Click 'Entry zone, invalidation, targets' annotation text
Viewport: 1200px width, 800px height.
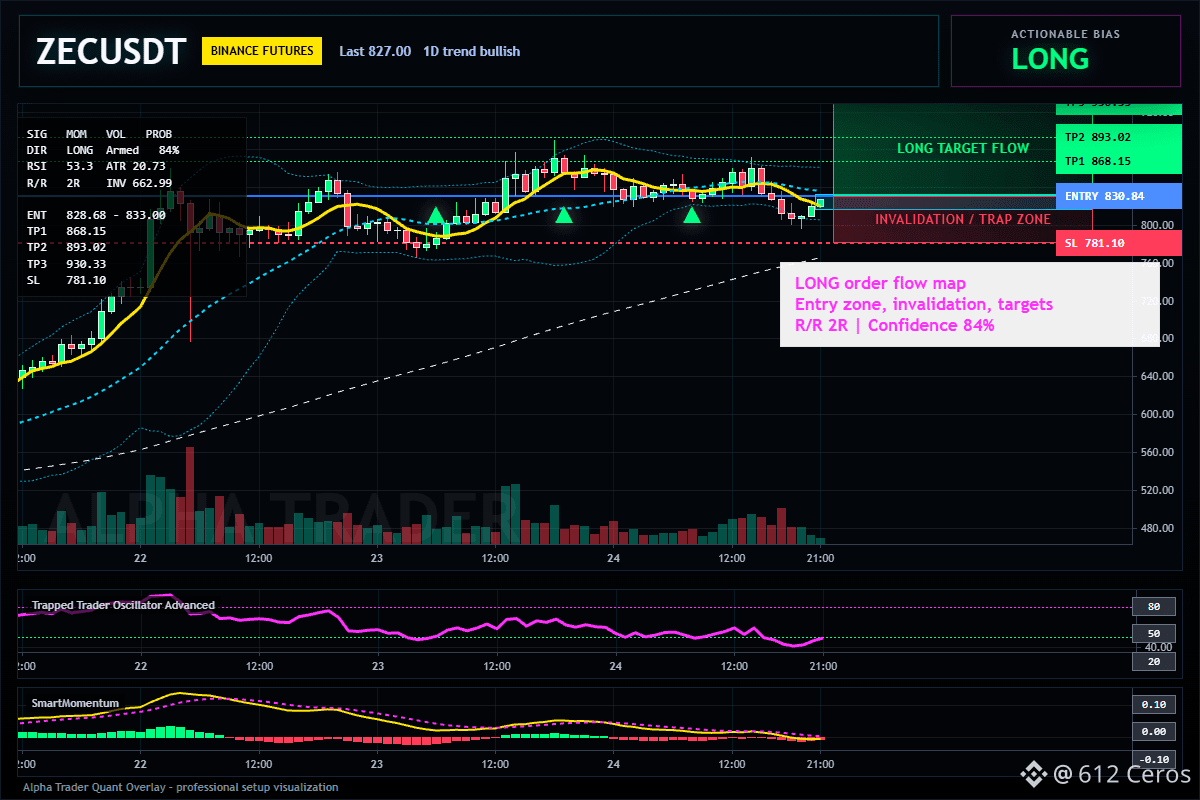923,304
